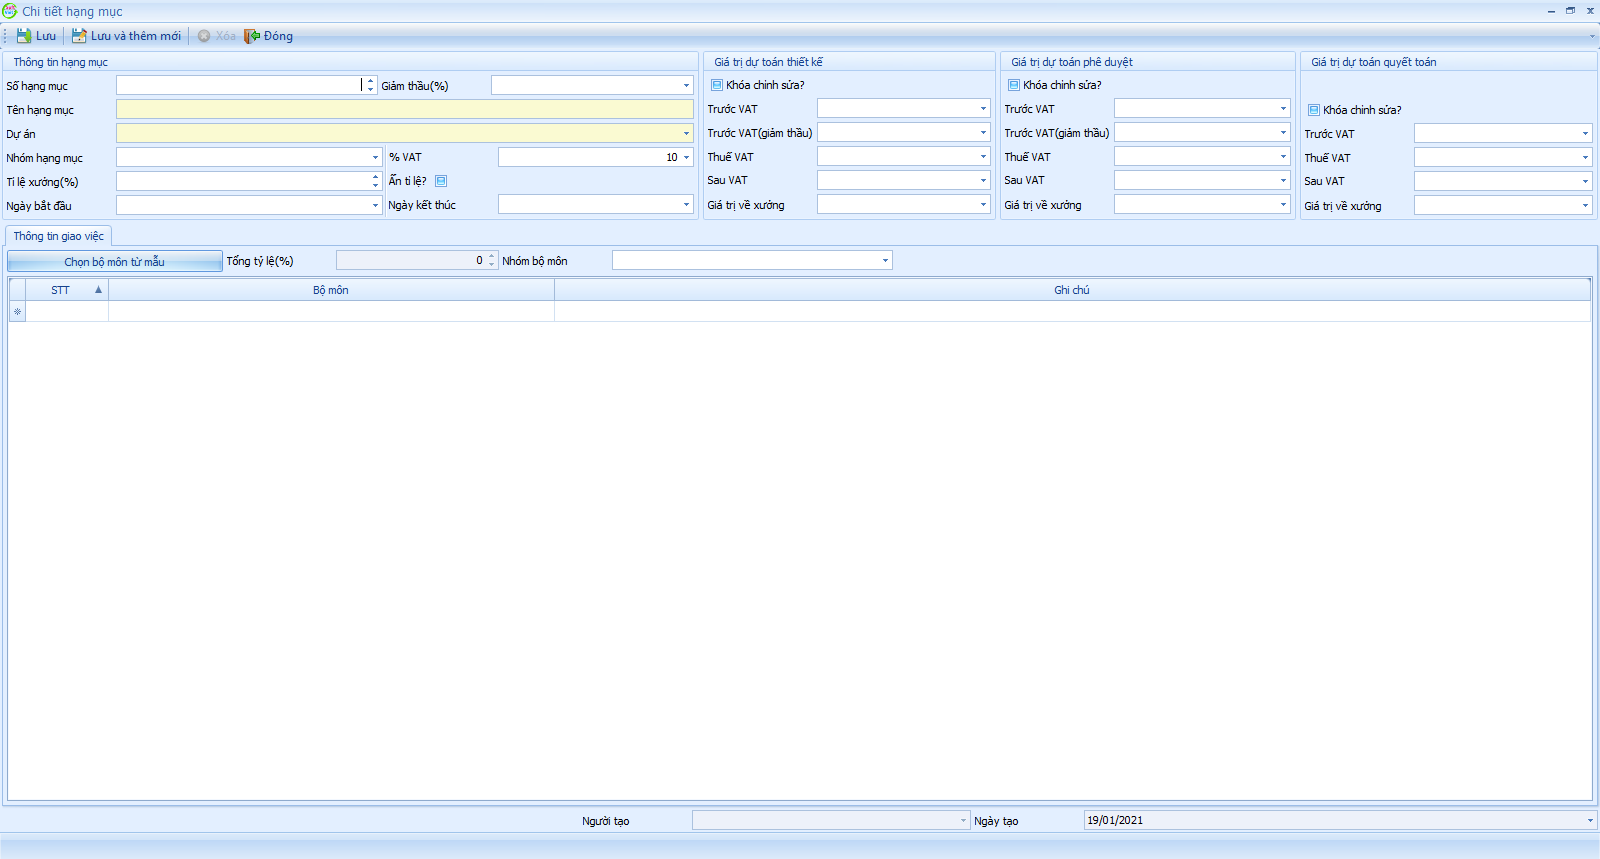Open Trước VAT(giảm thầu) dropdown in phê duyệt
Image resolution: width=1600 pixels, height=859 pixels.
pos(1283,133)
